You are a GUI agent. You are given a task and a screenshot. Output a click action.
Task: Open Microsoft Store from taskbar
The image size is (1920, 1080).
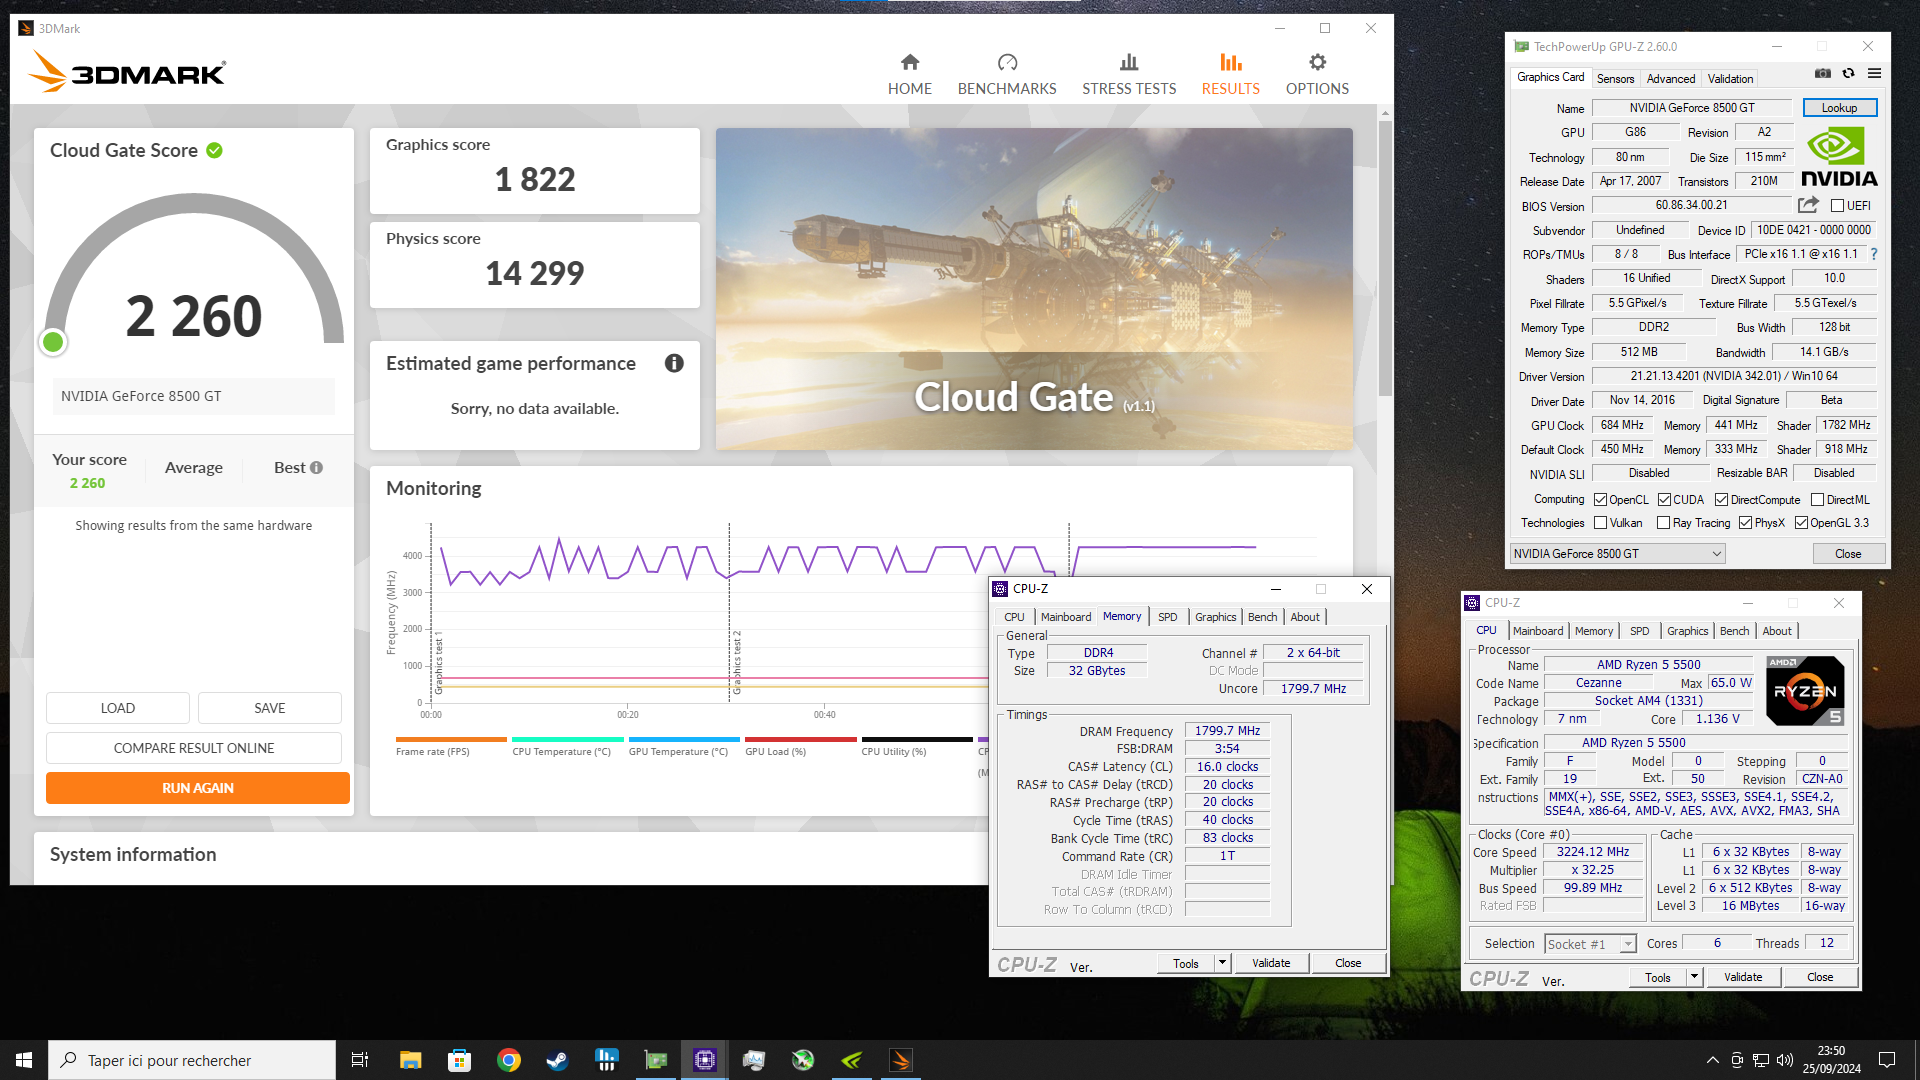coord(459,1060)
